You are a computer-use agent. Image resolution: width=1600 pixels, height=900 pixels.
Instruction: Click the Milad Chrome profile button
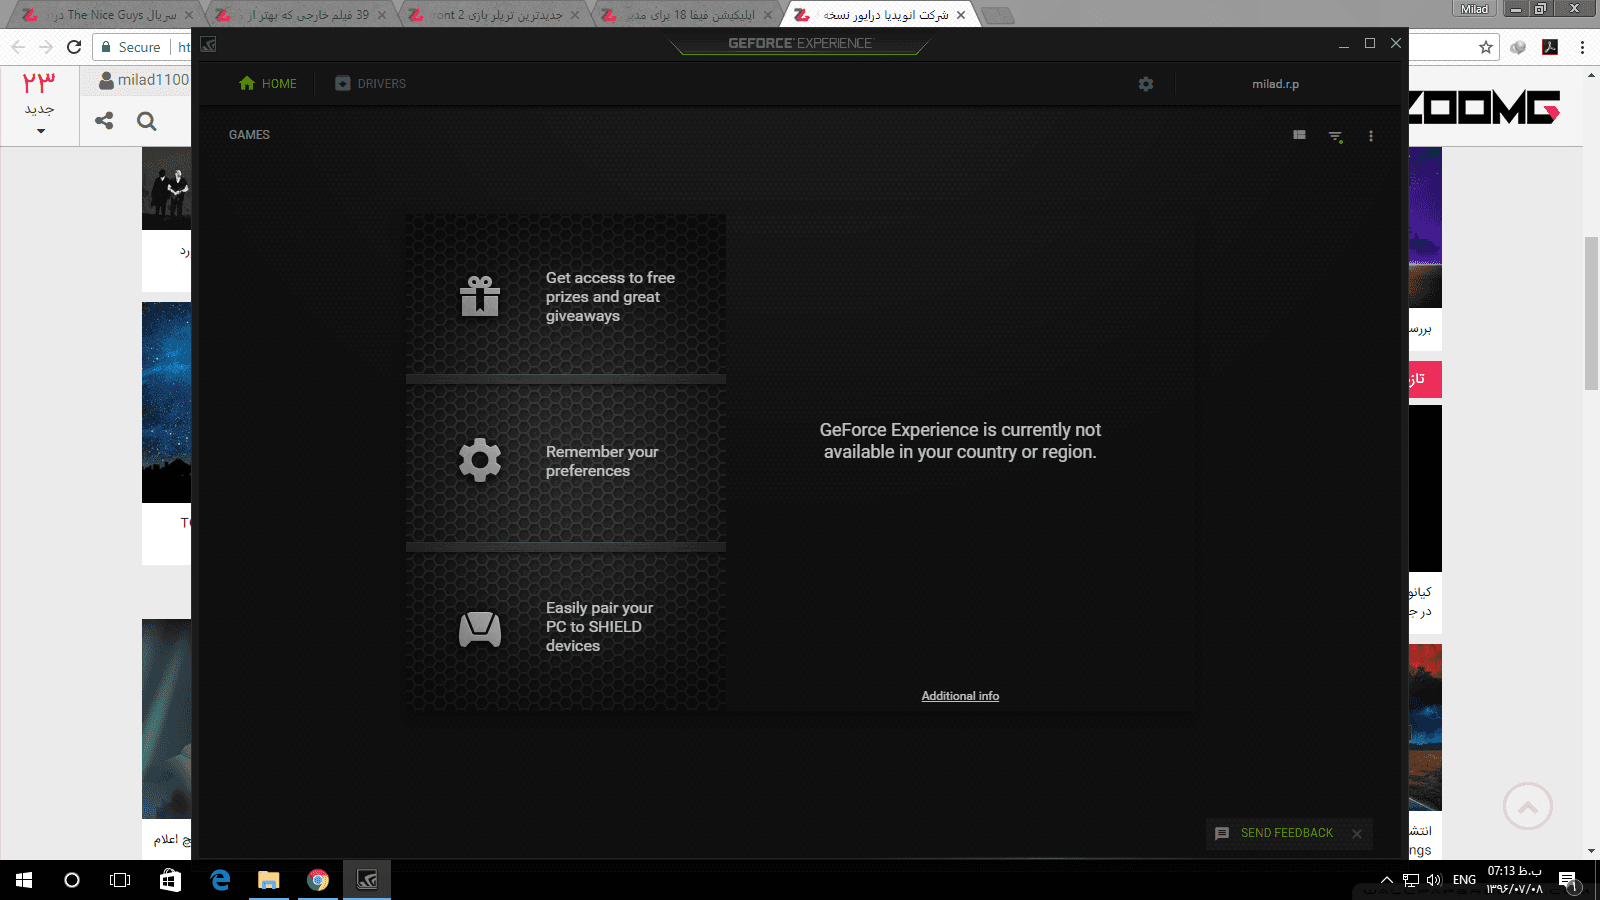pyautogui.click(x=1475, y=9)
